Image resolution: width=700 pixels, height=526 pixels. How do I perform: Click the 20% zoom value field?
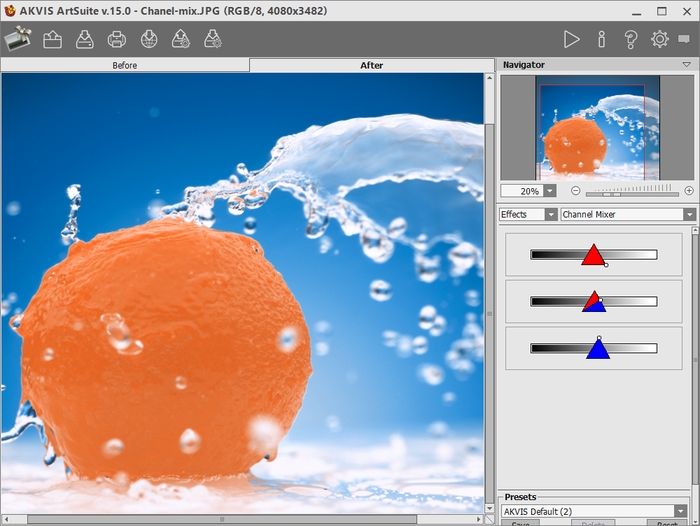[521, 191]
